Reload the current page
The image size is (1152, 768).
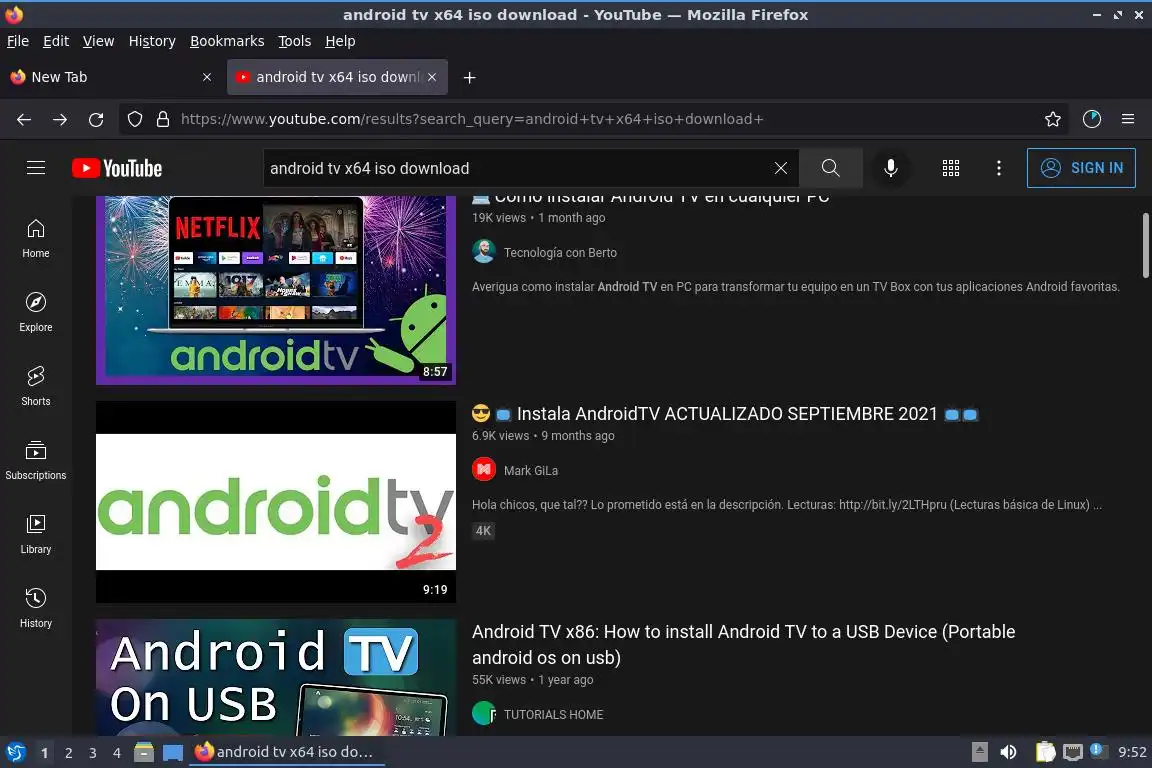coord(96,119)
